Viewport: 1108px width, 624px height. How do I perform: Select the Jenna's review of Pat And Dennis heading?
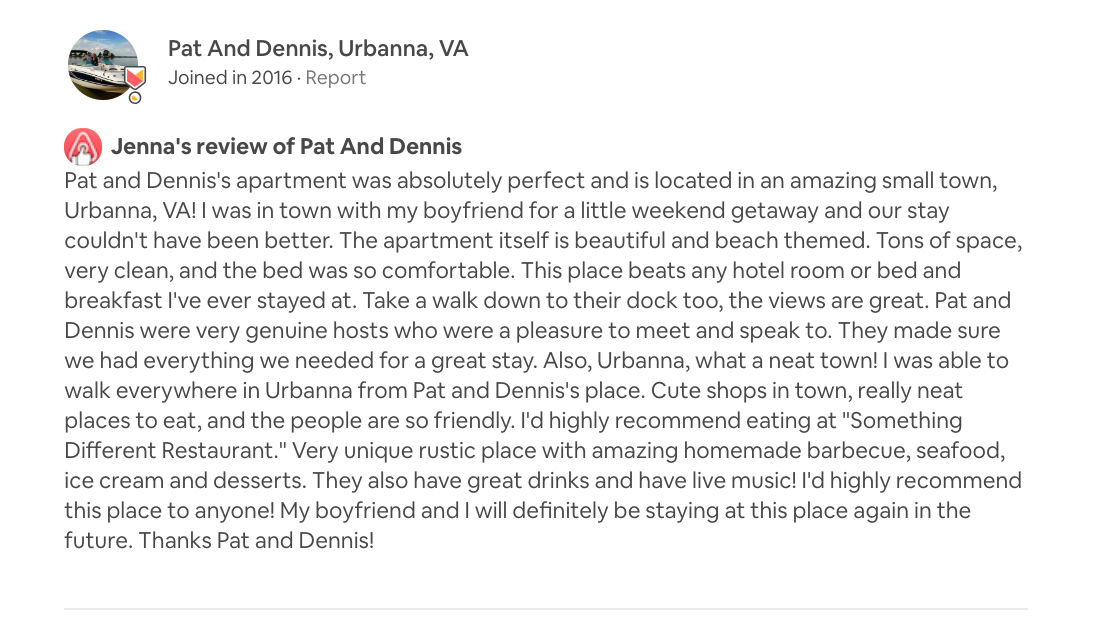[x=286, y=146]
